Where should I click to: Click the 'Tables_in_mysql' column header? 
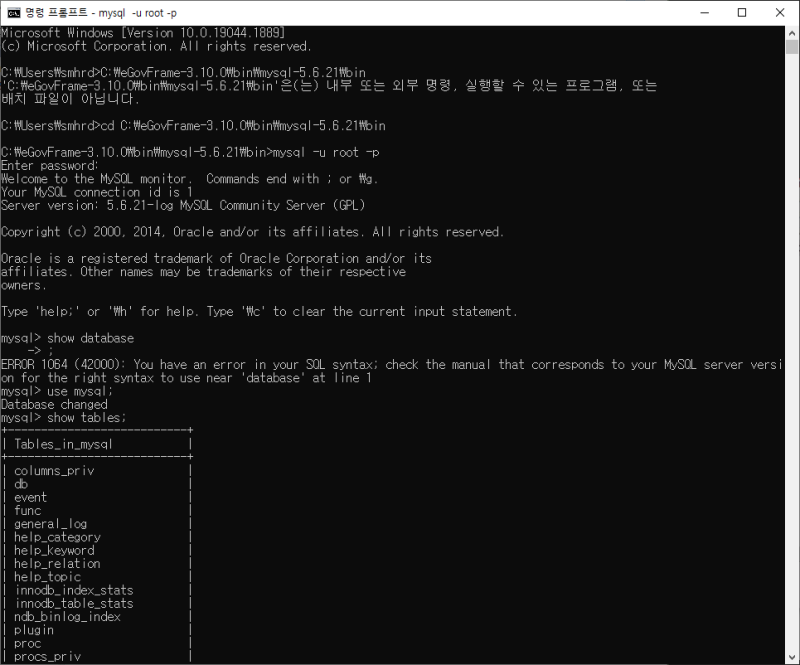click(x=63, y=445)
